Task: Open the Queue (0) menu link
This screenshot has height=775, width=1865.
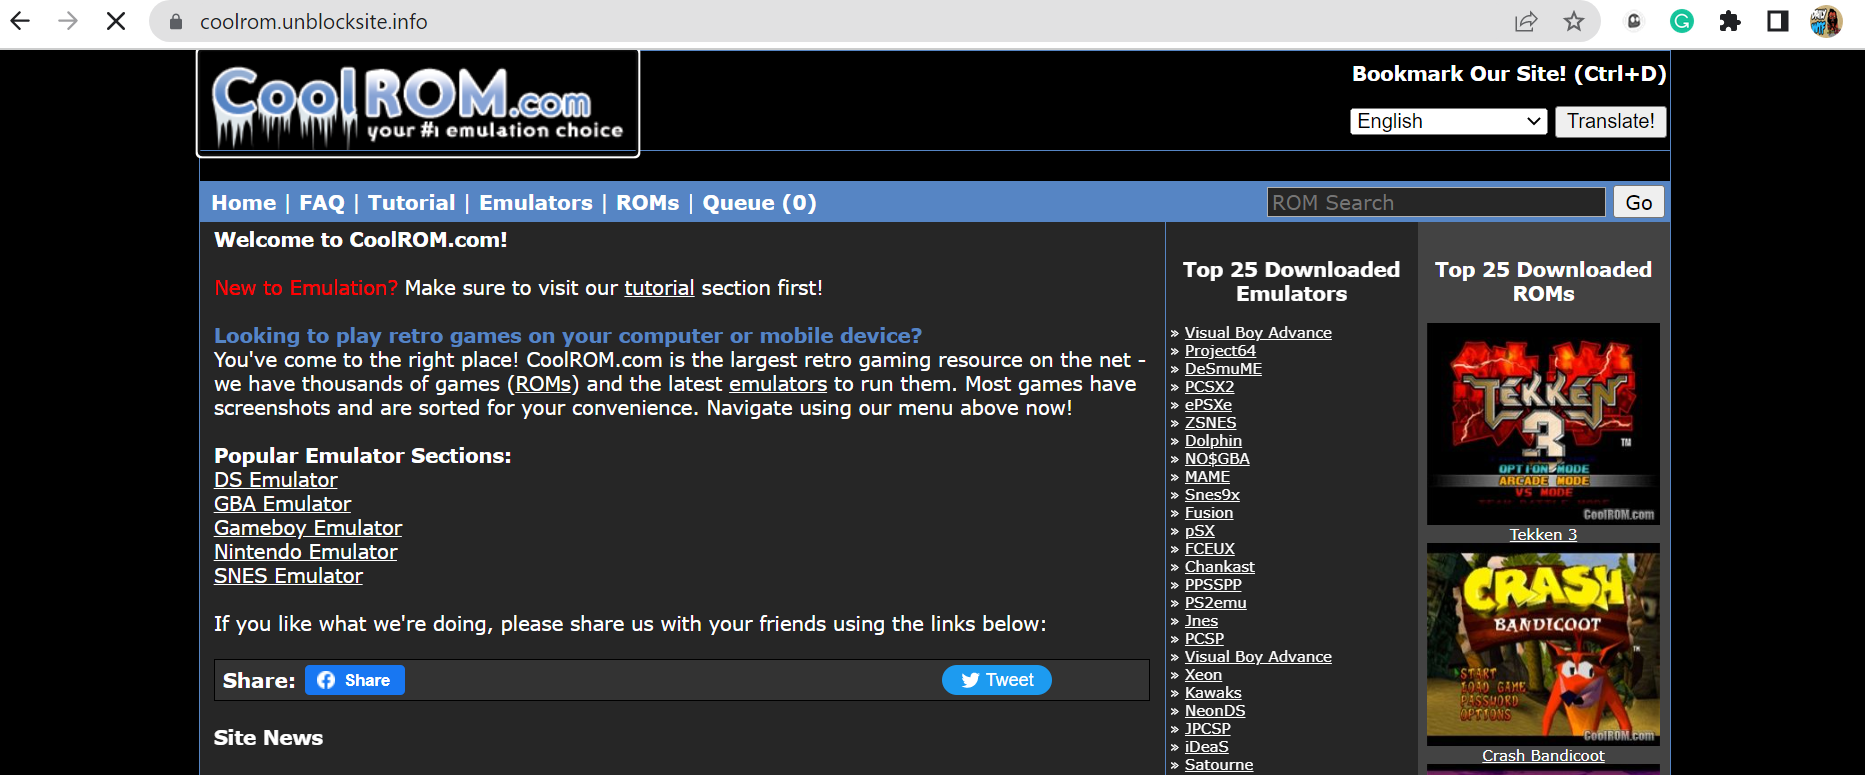Action: tap(759, 203)
